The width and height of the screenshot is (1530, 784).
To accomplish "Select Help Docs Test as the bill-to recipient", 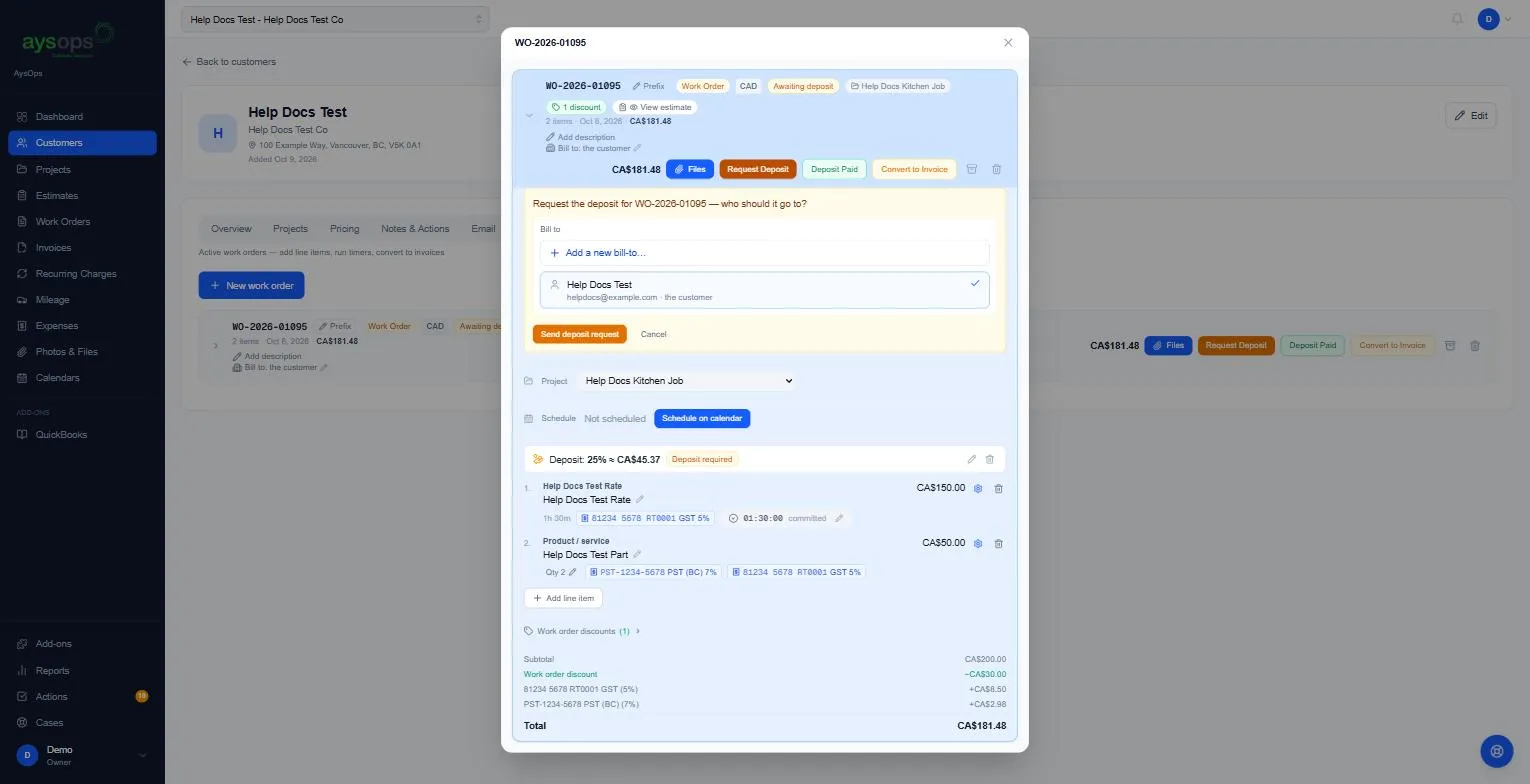I will [764, 290].
